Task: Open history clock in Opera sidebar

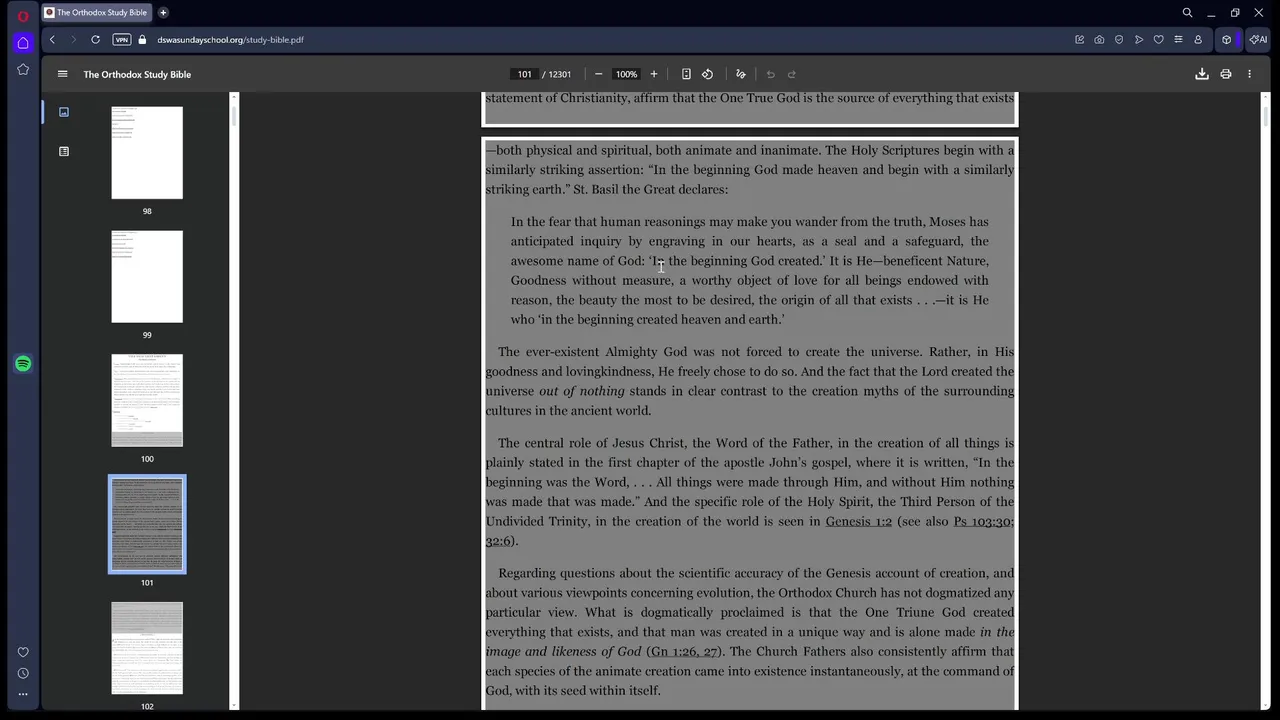Action: (x=23, y=673)
